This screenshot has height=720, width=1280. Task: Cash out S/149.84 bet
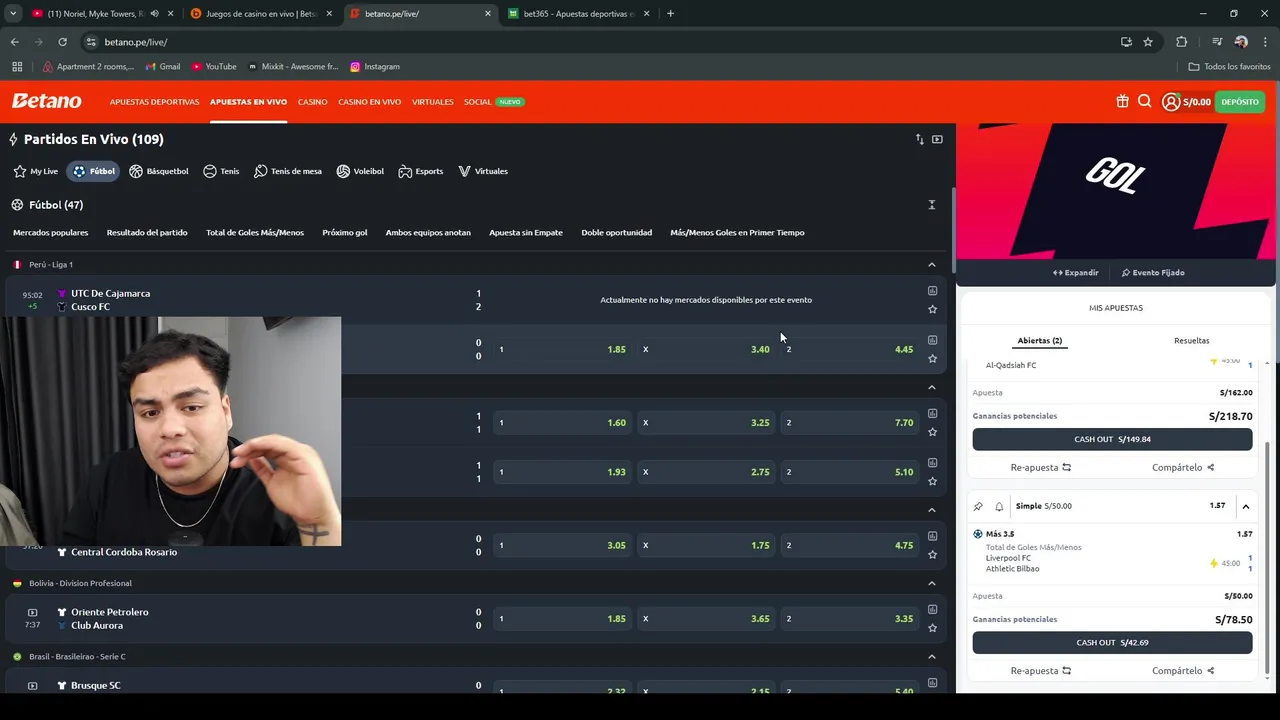[x=1112, y=439]
